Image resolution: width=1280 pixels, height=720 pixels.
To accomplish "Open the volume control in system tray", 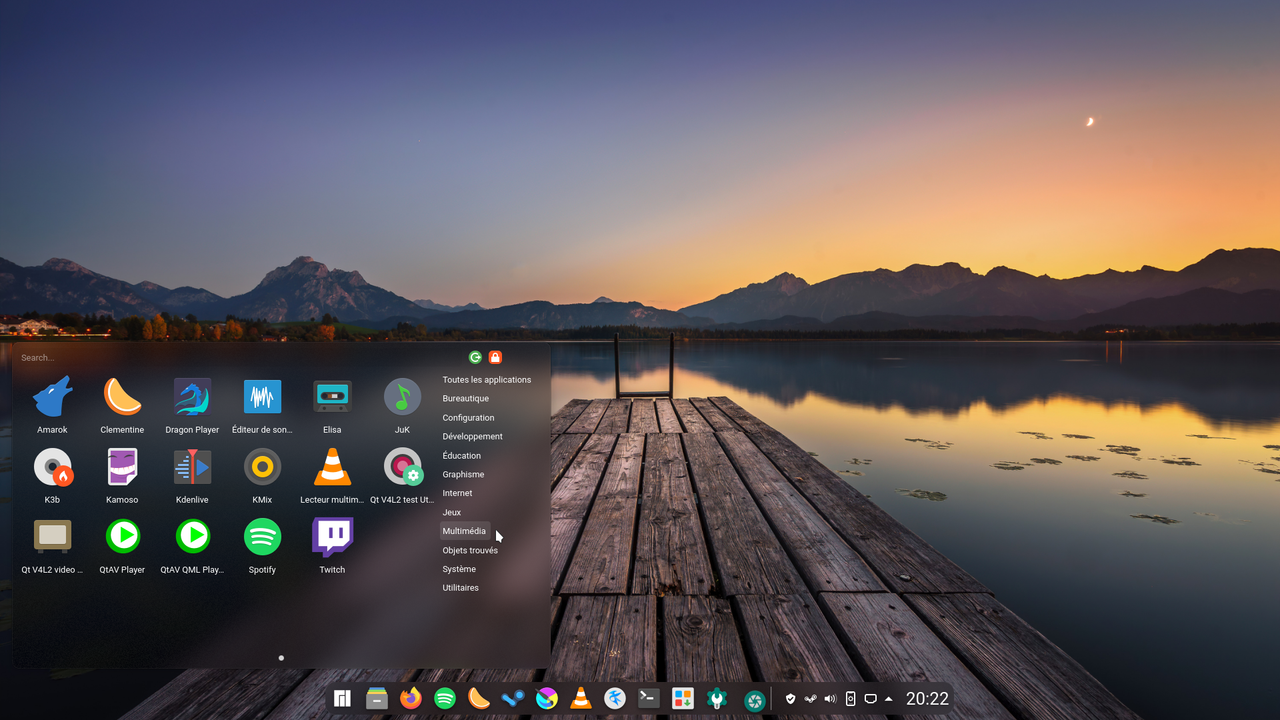I will point(830,699).
